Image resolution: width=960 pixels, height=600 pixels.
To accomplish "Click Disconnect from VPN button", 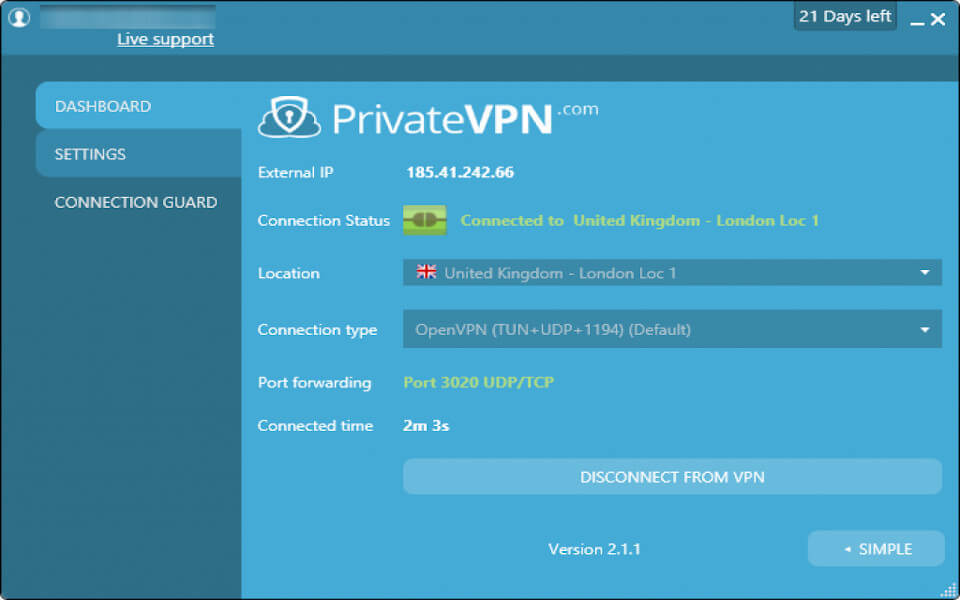I will pos(672,477).
